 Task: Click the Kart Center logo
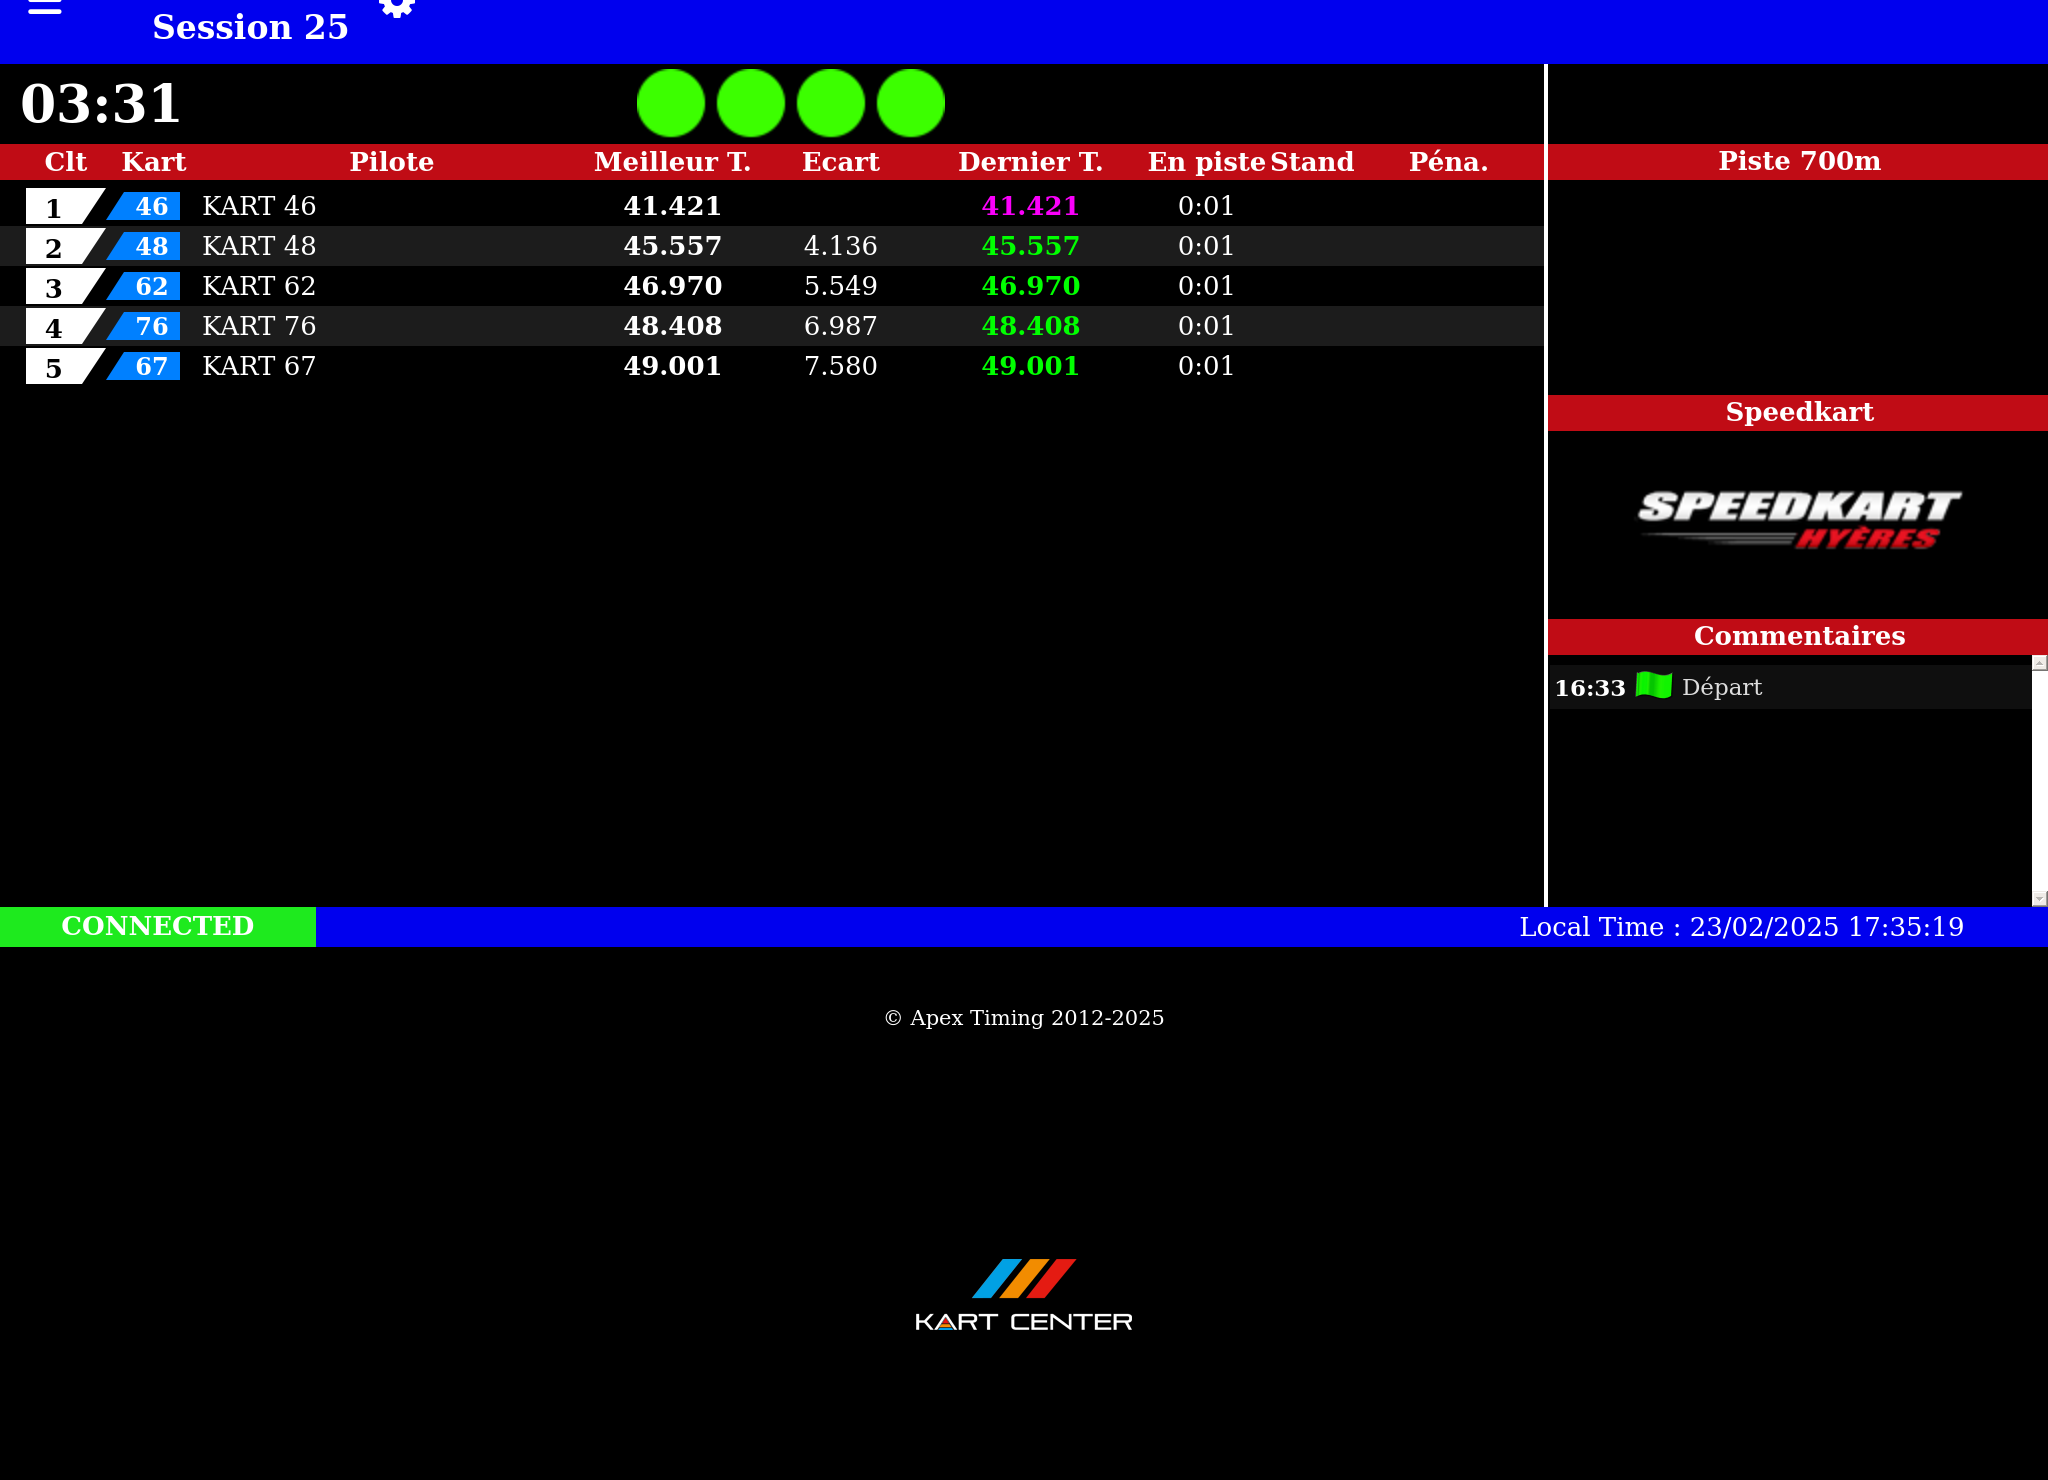1023,1295
